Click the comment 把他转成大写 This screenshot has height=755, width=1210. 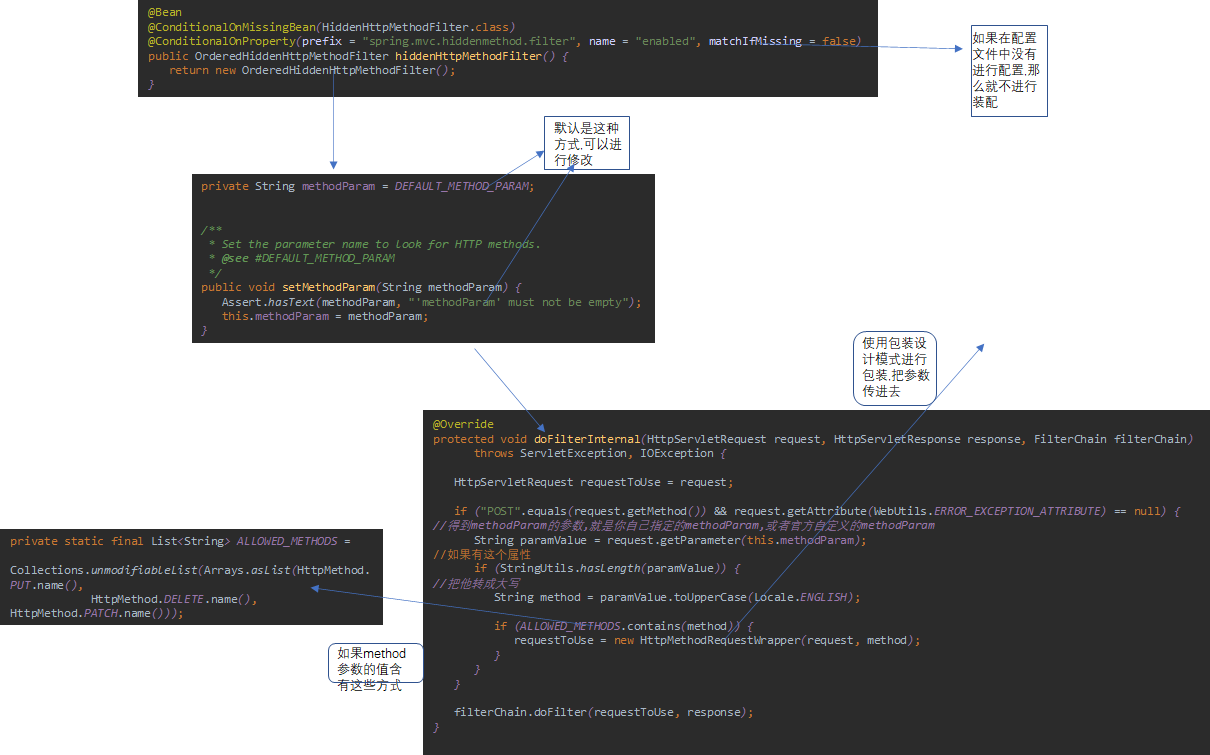pos(476,583)
